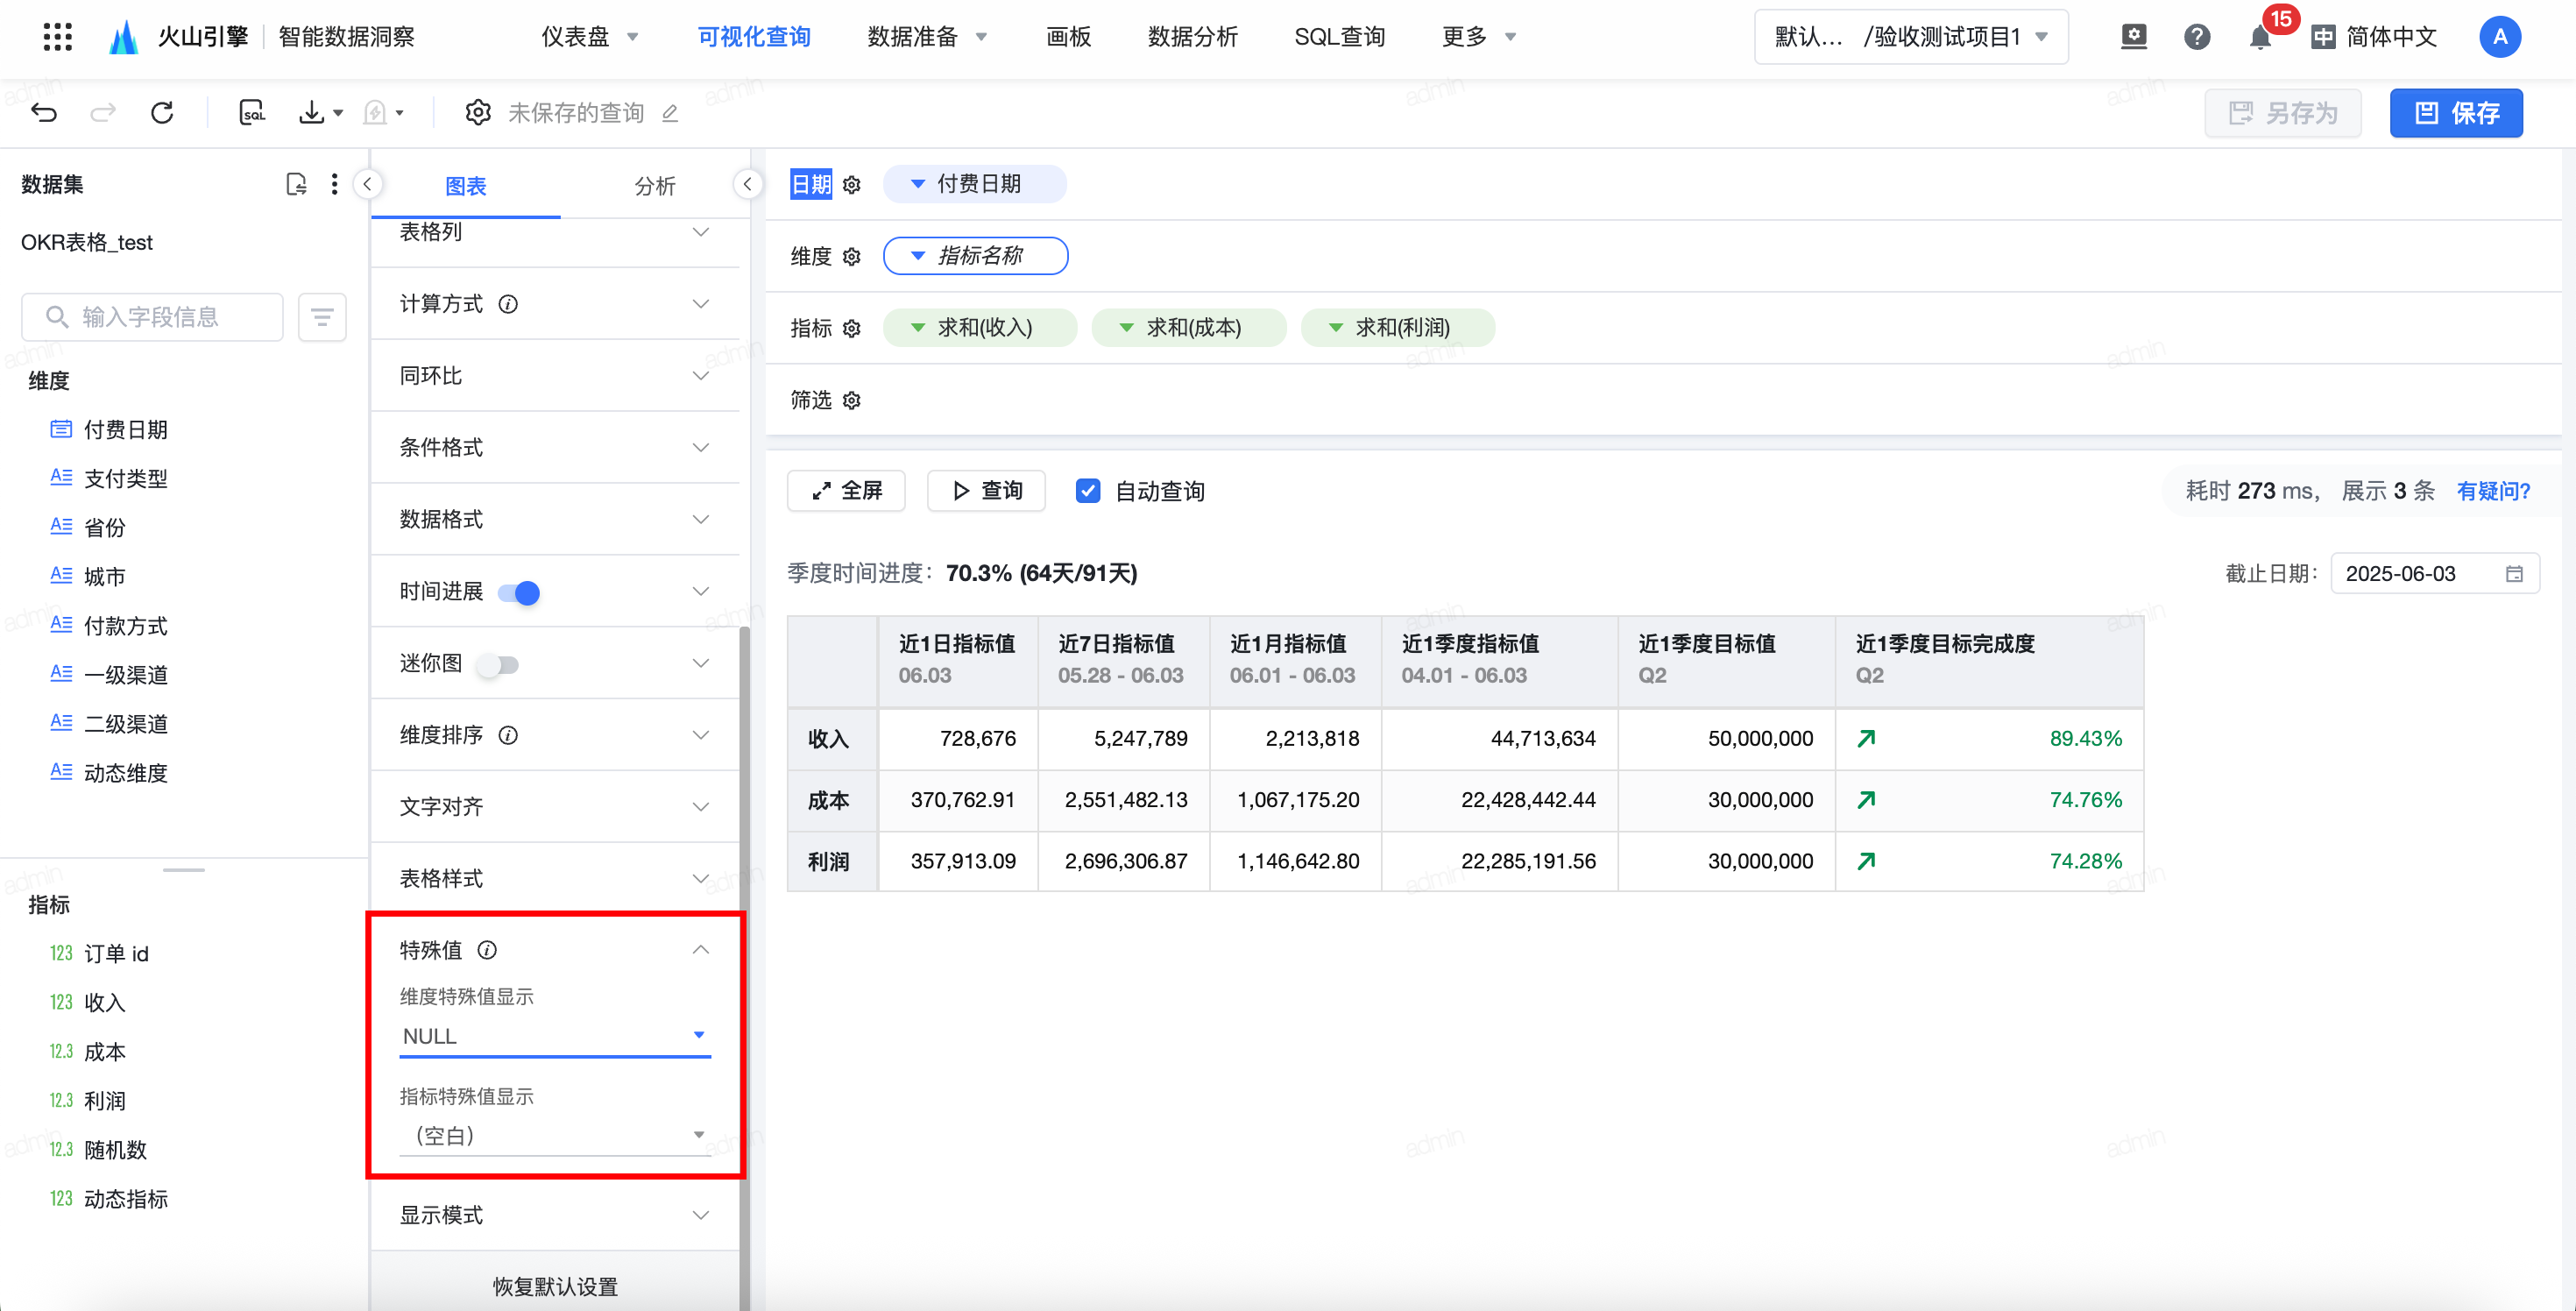2576x1311 pixels.
Task: Open the user avatar A
Action: (2499, 37)
